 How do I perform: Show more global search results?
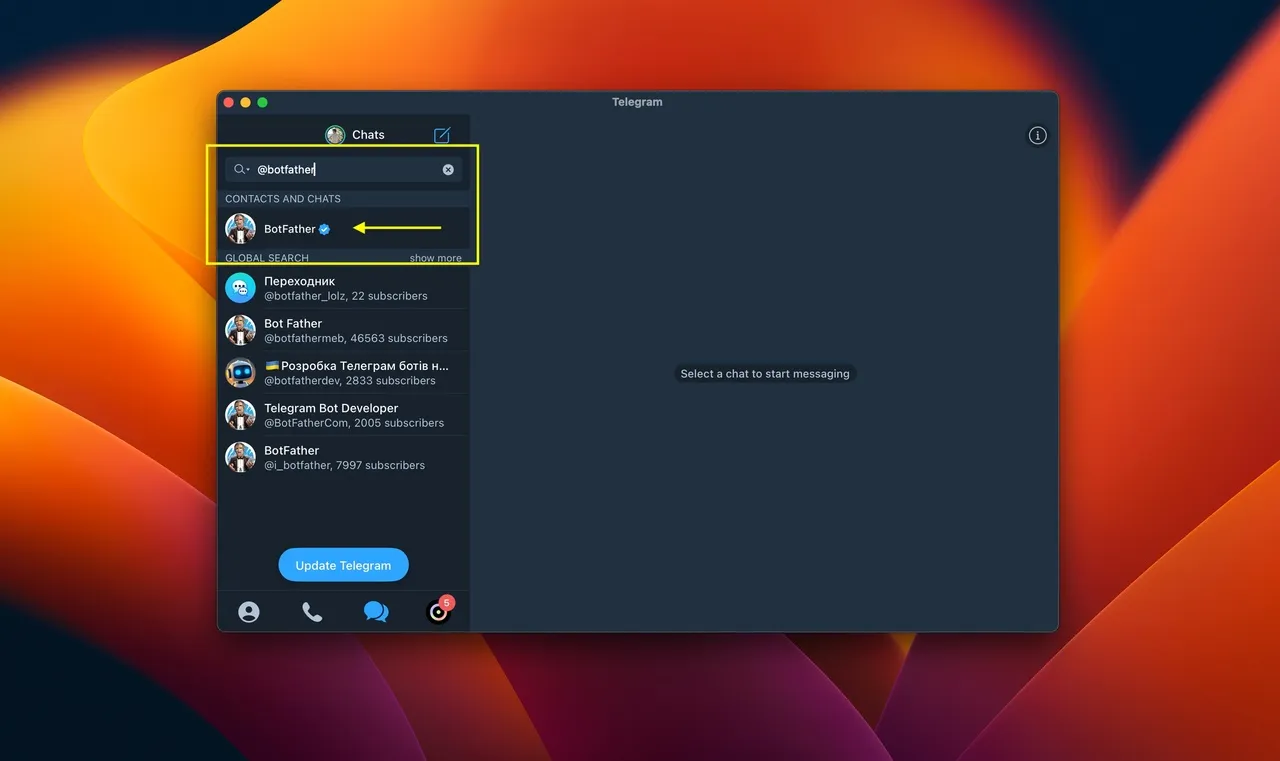click(436, 258)
